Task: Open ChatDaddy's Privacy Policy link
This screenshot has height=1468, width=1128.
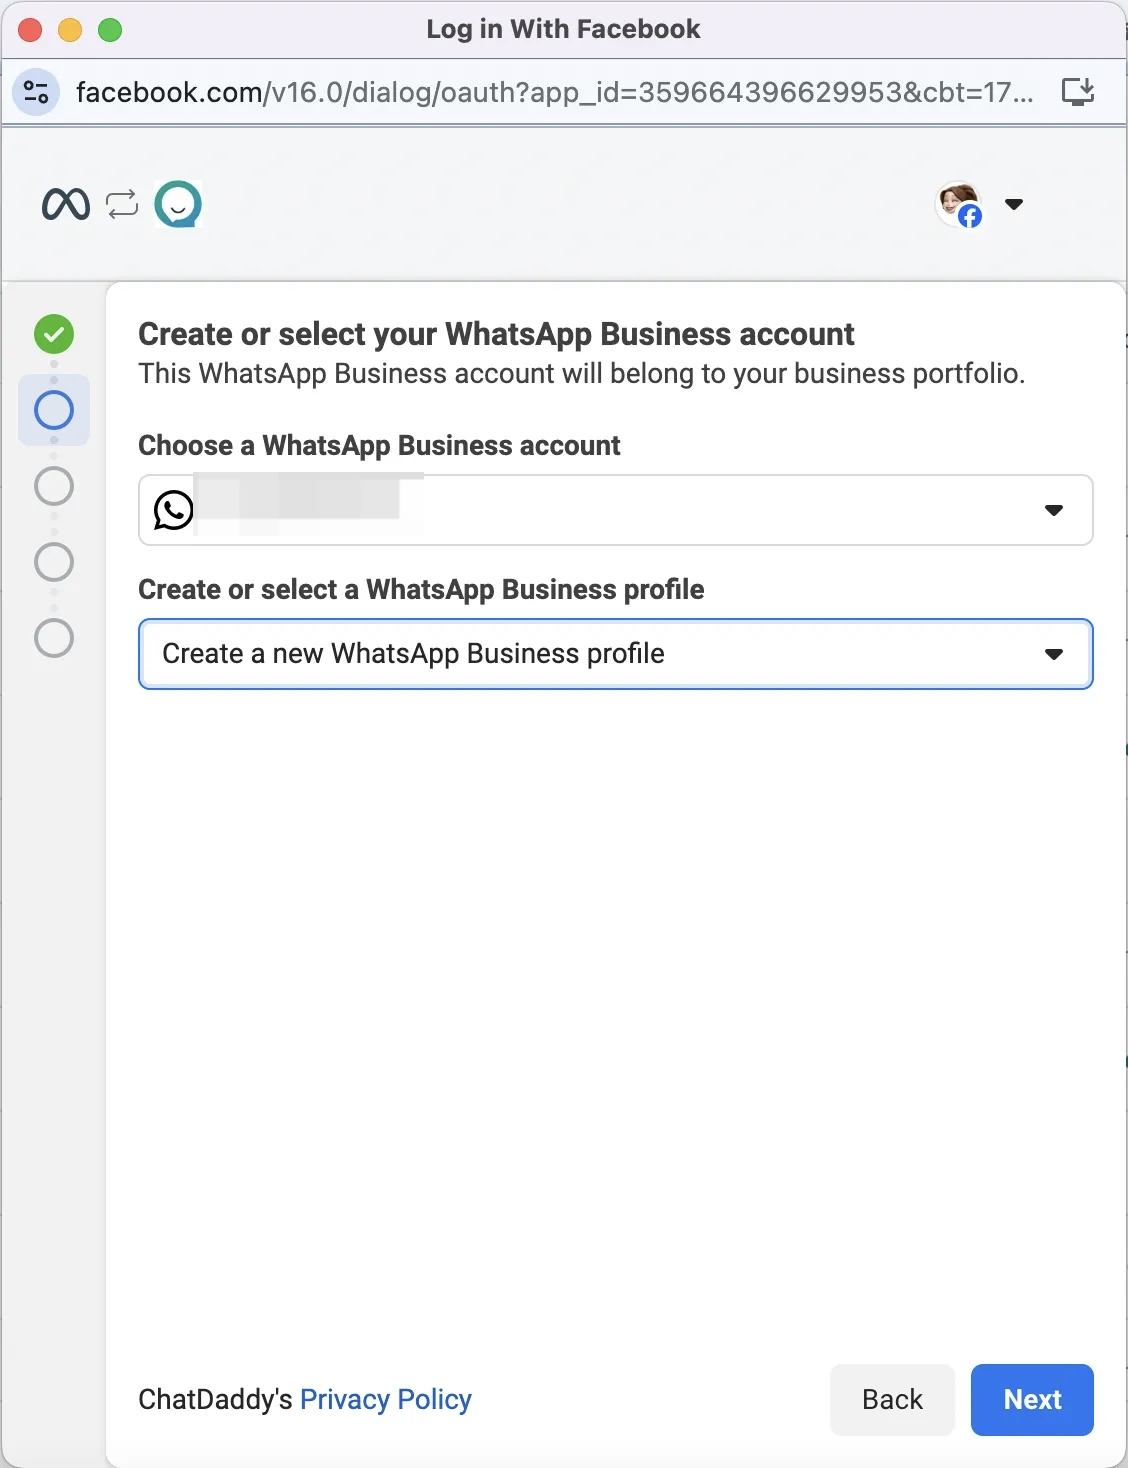Action: click(385, 1399)
